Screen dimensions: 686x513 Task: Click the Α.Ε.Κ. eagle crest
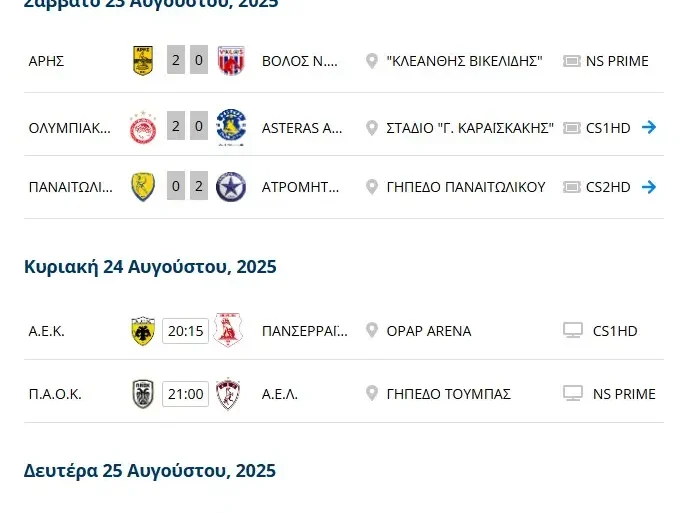(x=143, y=331)
